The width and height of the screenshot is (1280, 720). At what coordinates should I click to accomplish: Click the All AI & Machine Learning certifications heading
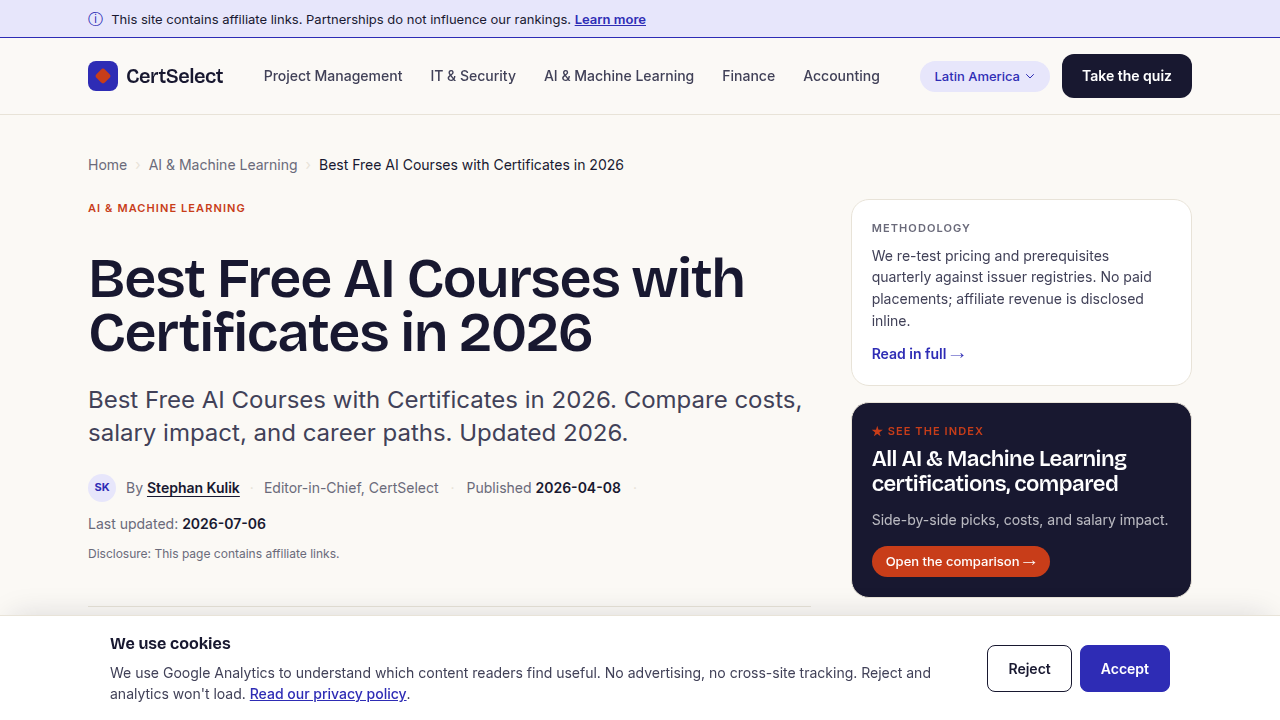(999, 471)
